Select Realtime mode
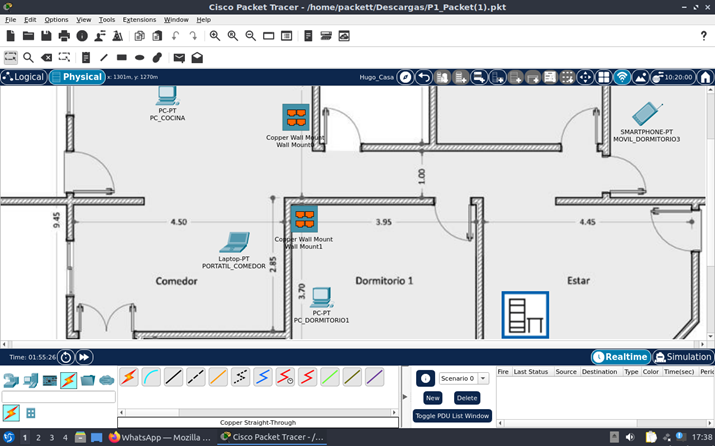Screen dimensions: 715x446 (620, 357)
